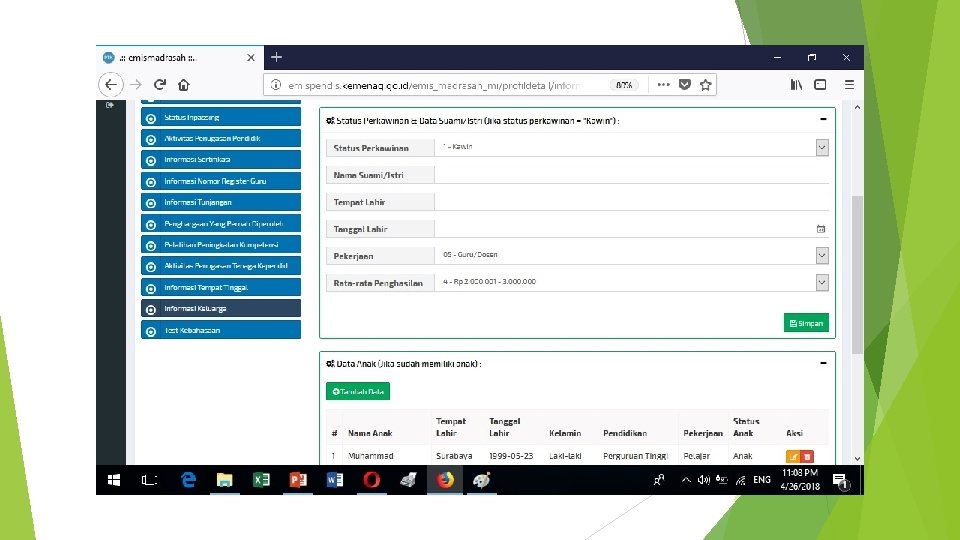Image resolution: width=960 pixels, height=540 pixels.
Task: Bookmark this page with star icon
Action: coord(706,84)
